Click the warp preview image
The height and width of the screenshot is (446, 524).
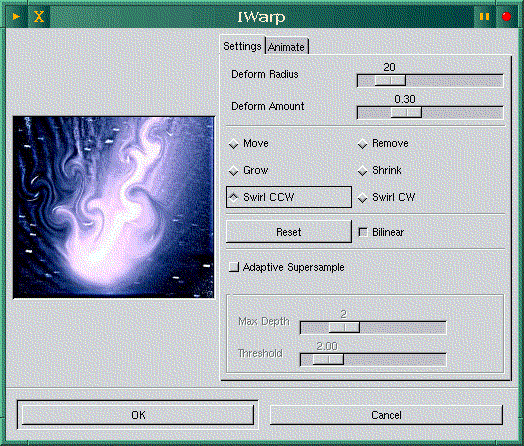(114, 207)
